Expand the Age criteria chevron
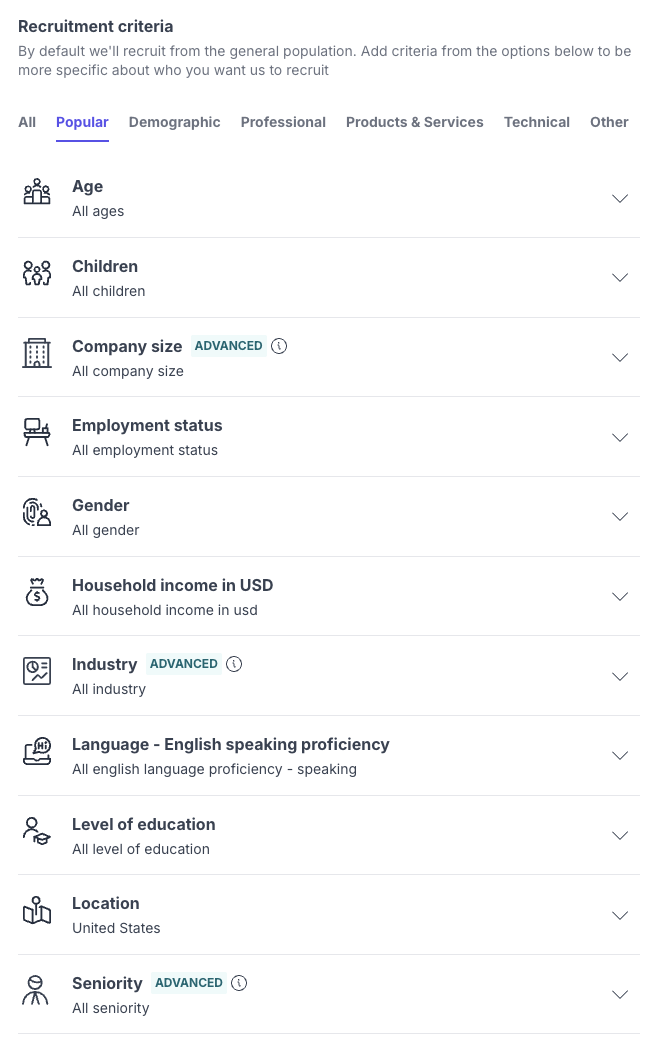This screenshot has width=658, height=1056. [620, 198]
